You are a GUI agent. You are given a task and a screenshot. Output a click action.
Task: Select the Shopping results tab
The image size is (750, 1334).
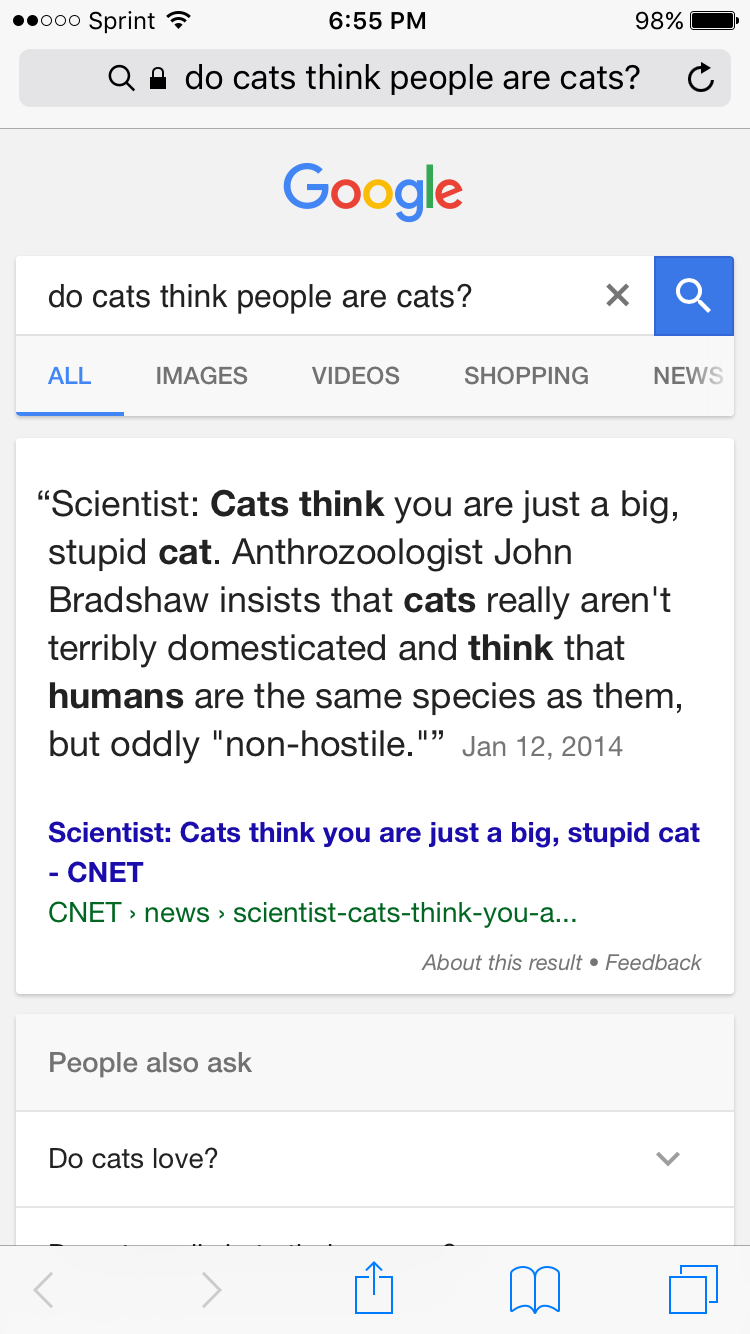coord(526,376)
